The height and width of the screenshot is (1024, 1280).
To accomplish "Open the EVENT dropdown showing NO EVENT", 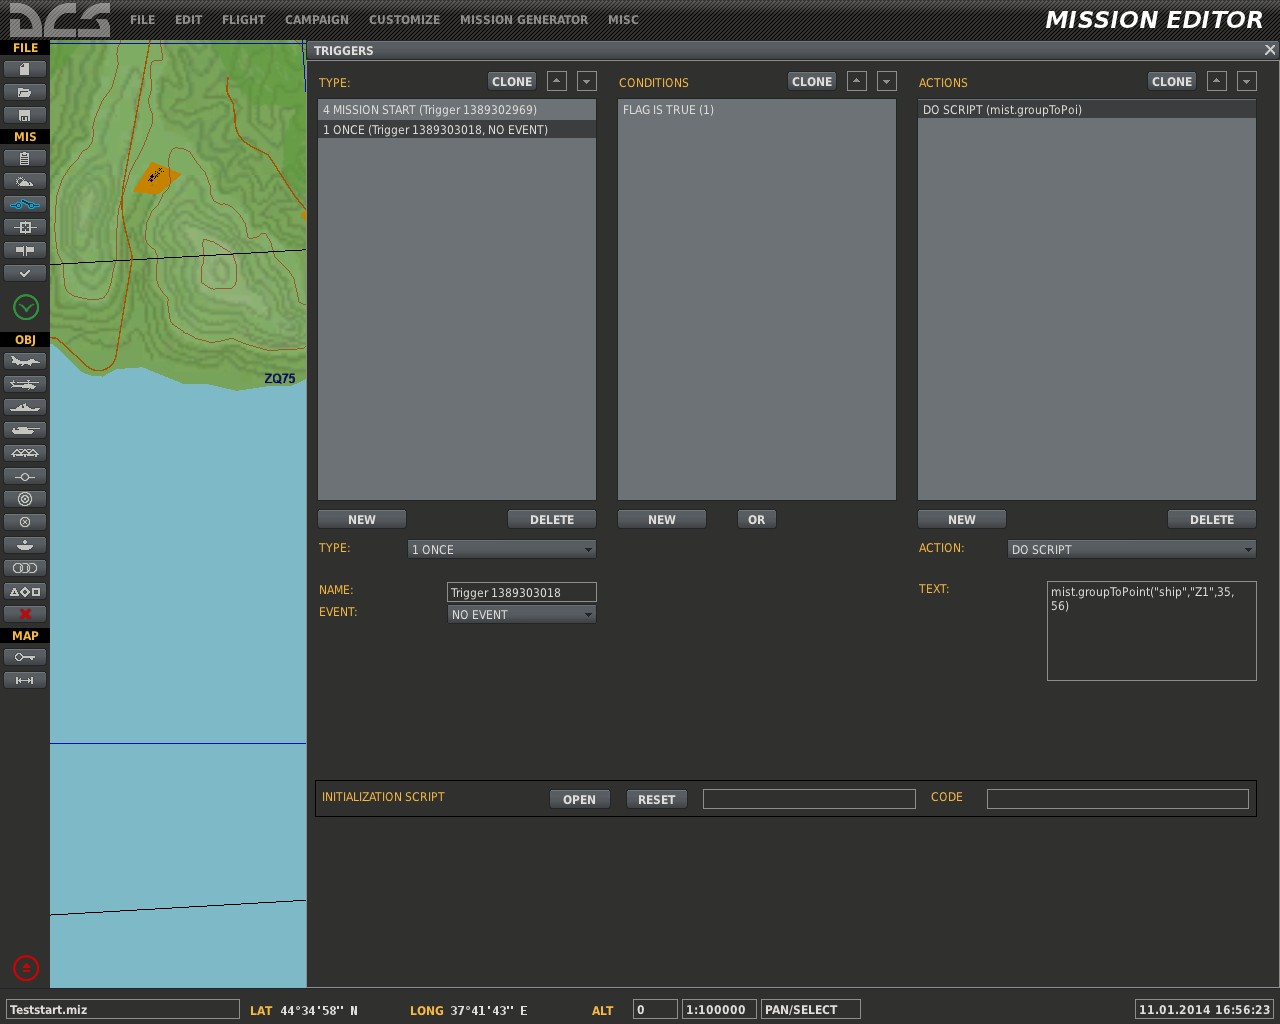I will coord(522,614).
